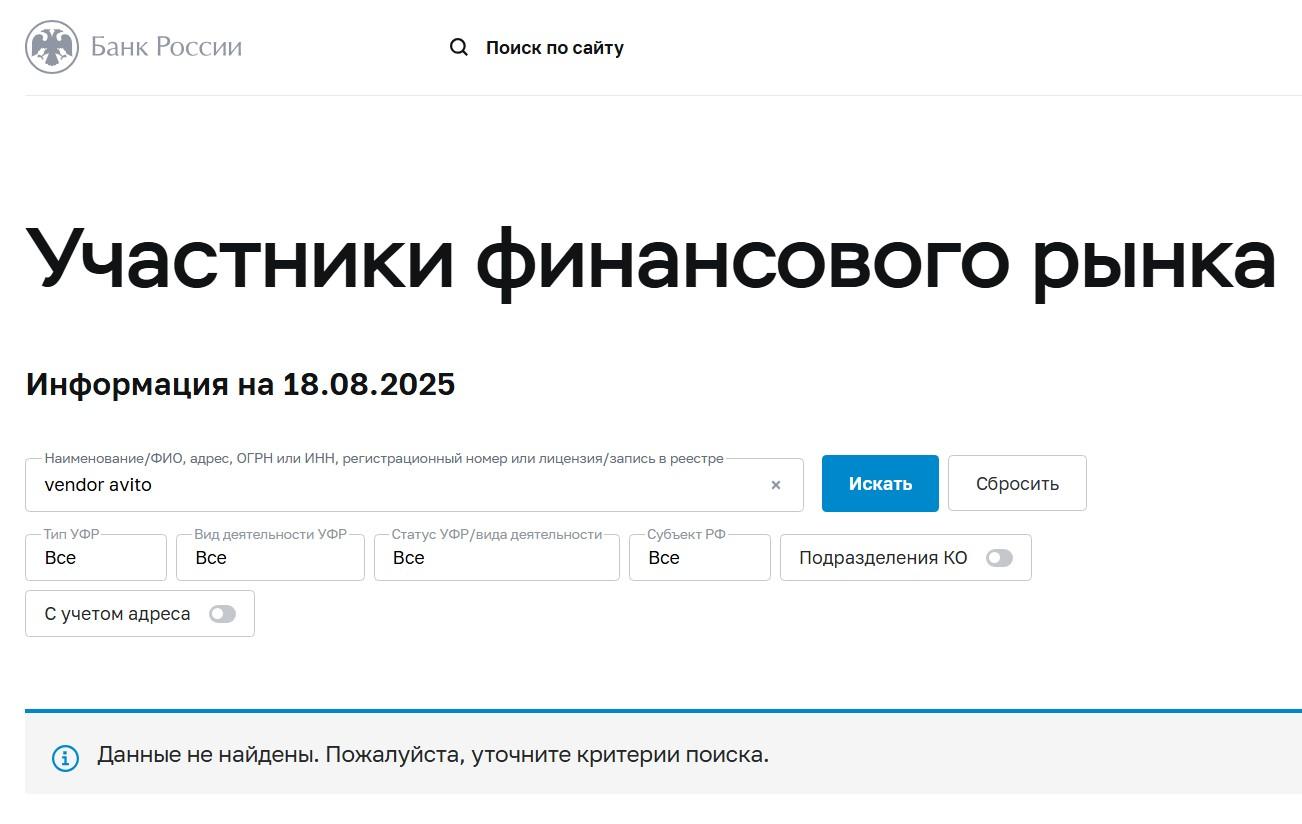This screenshot has width=1302, height=824.
Task: Click the Искать search button
Action: point(880,483)
